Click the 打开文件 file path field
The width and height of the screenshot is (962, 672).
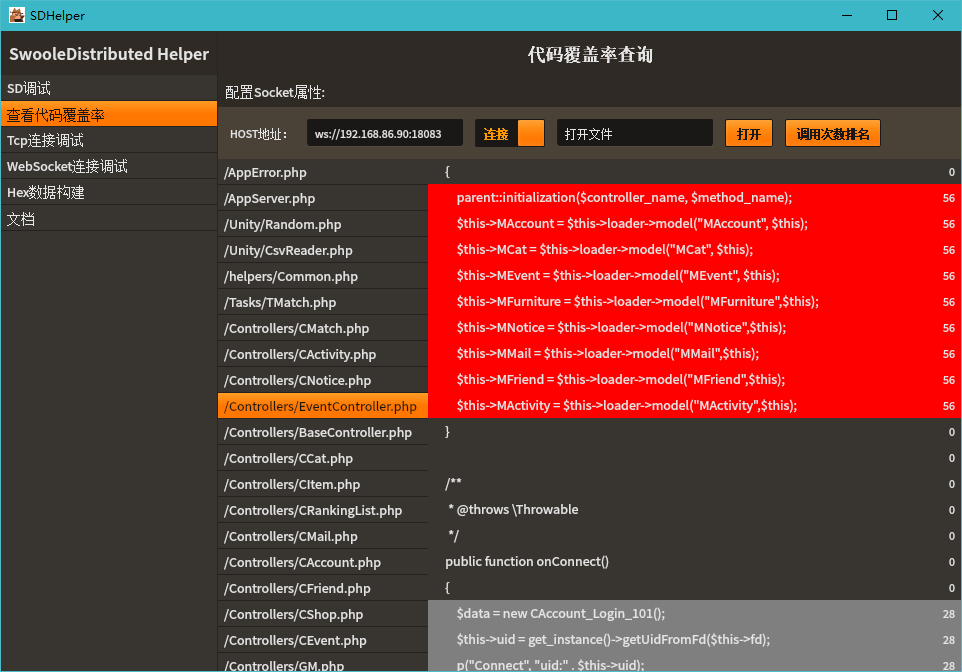tap(634, 134)
